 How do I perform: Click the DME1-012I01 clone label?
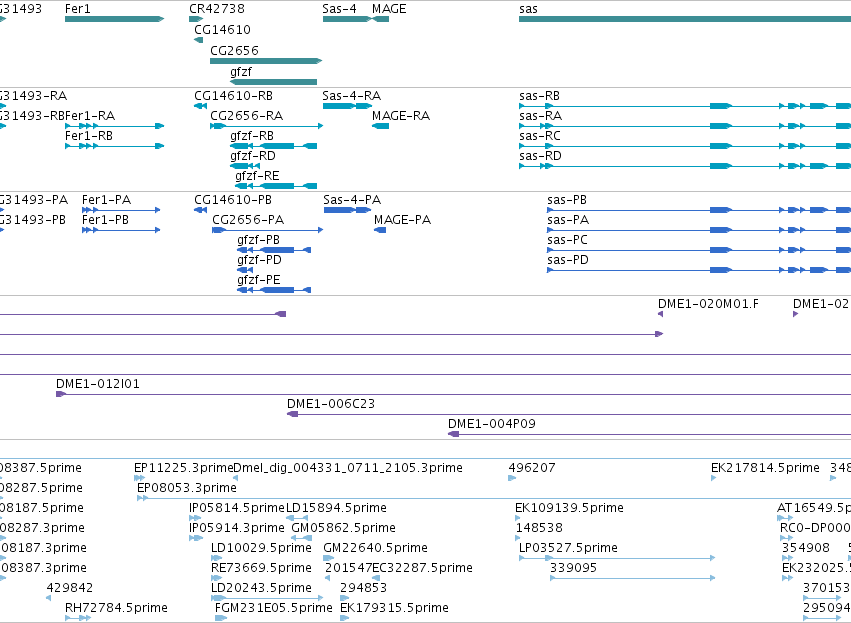[x=98, y=384]
